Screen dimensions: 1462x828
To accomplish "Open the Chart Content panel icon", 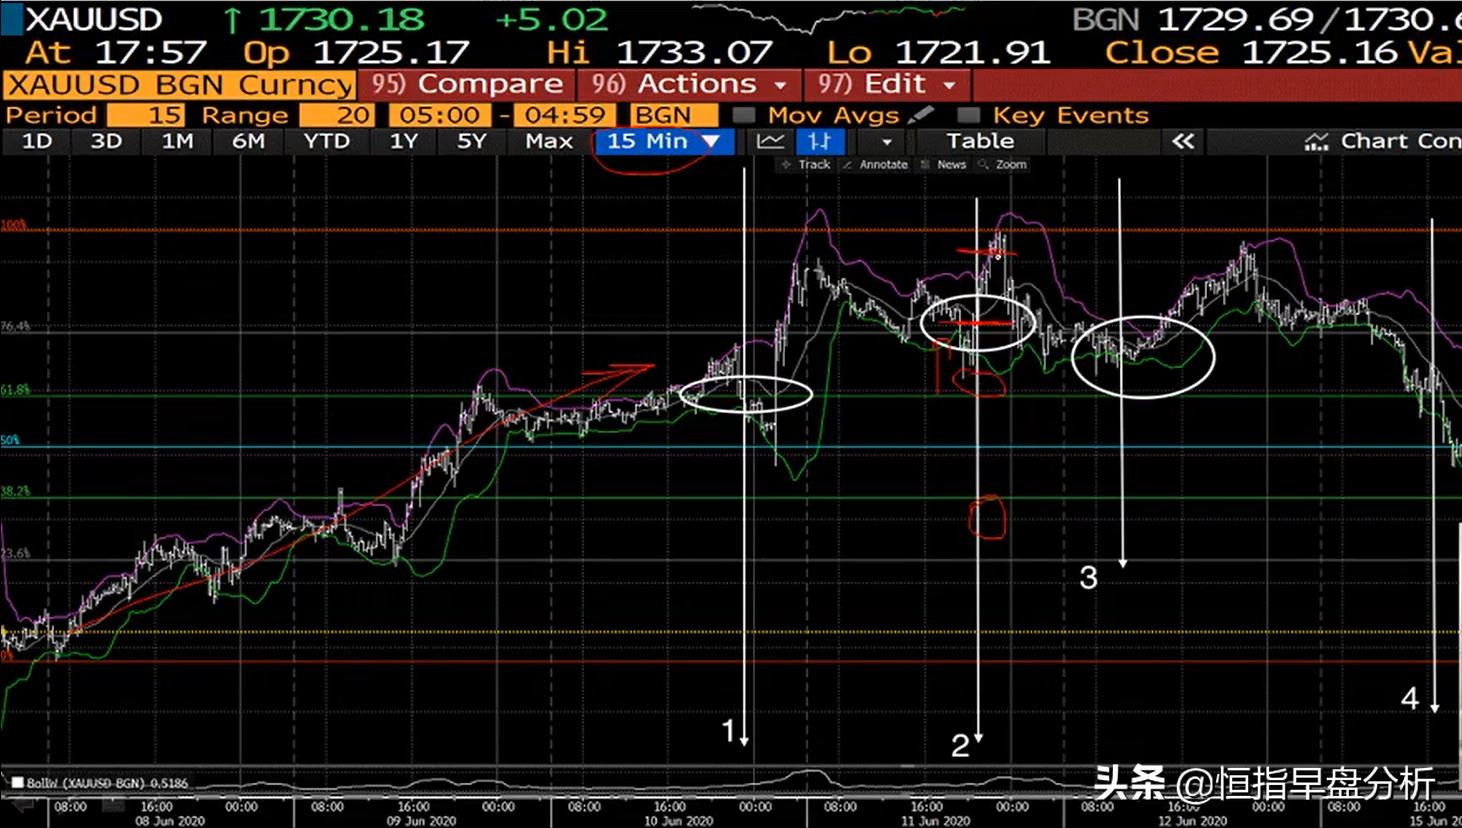I will coord(1316,142).
